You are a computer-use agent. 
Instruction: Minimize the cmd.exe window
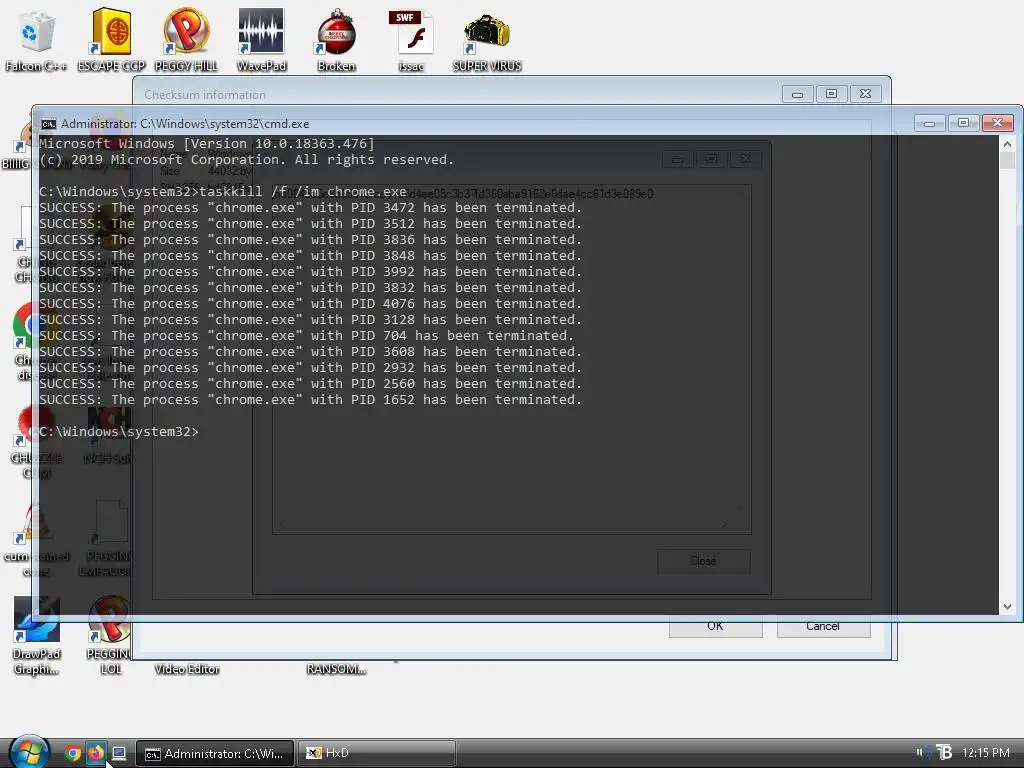[x=929, y=123]
